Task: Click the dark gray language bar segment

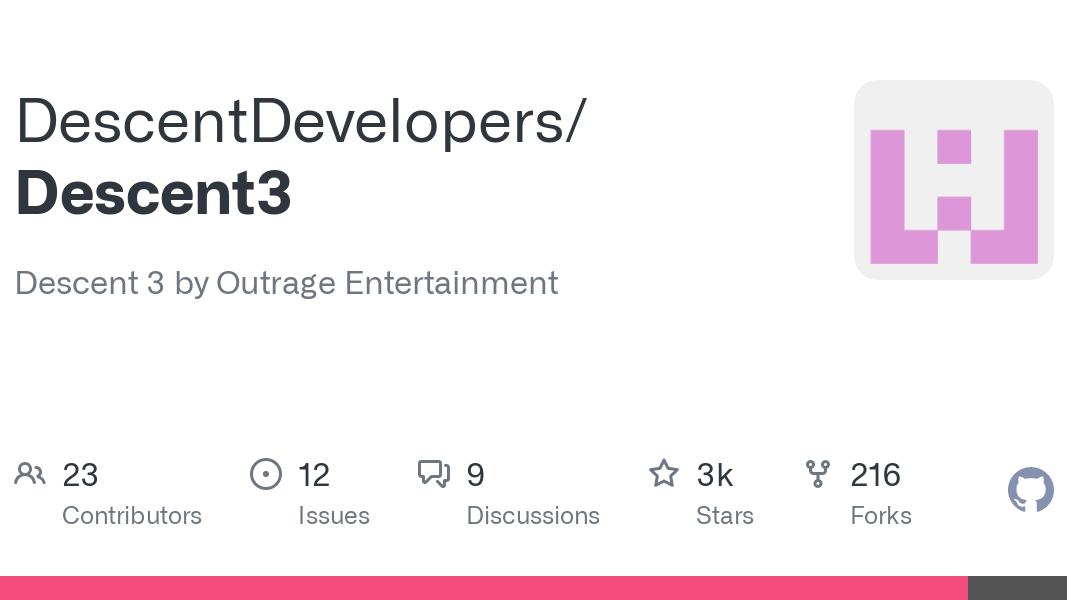Action: 1017,588
